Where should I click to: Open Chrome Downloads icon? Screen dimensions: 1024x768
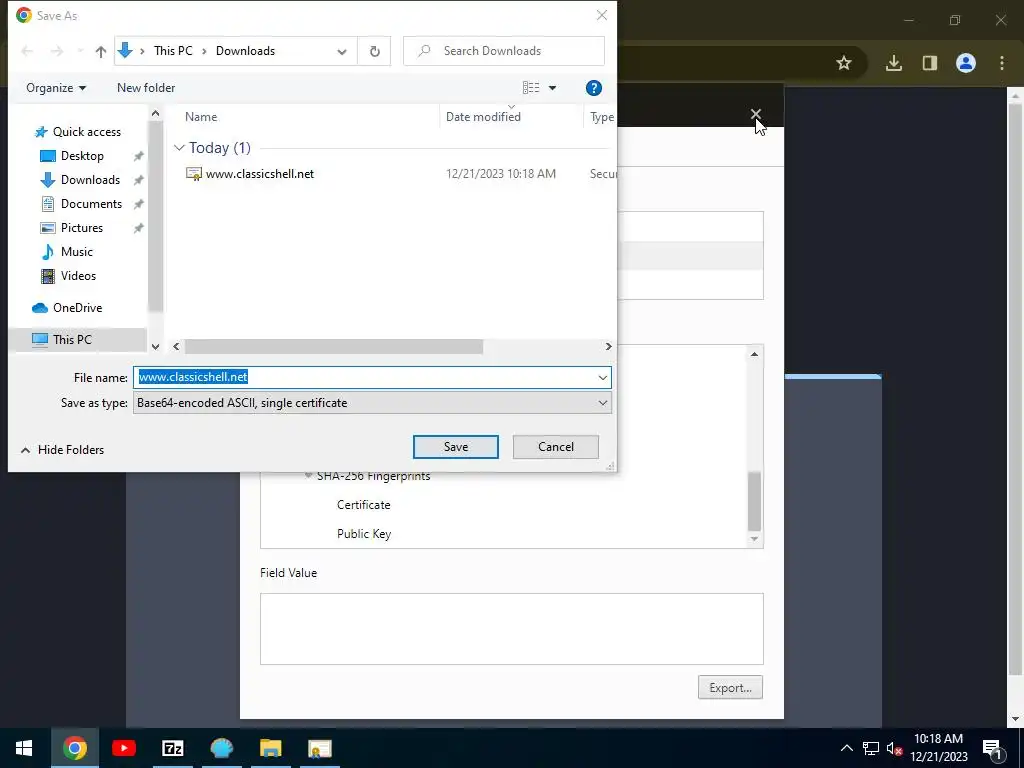pos(893,63)
